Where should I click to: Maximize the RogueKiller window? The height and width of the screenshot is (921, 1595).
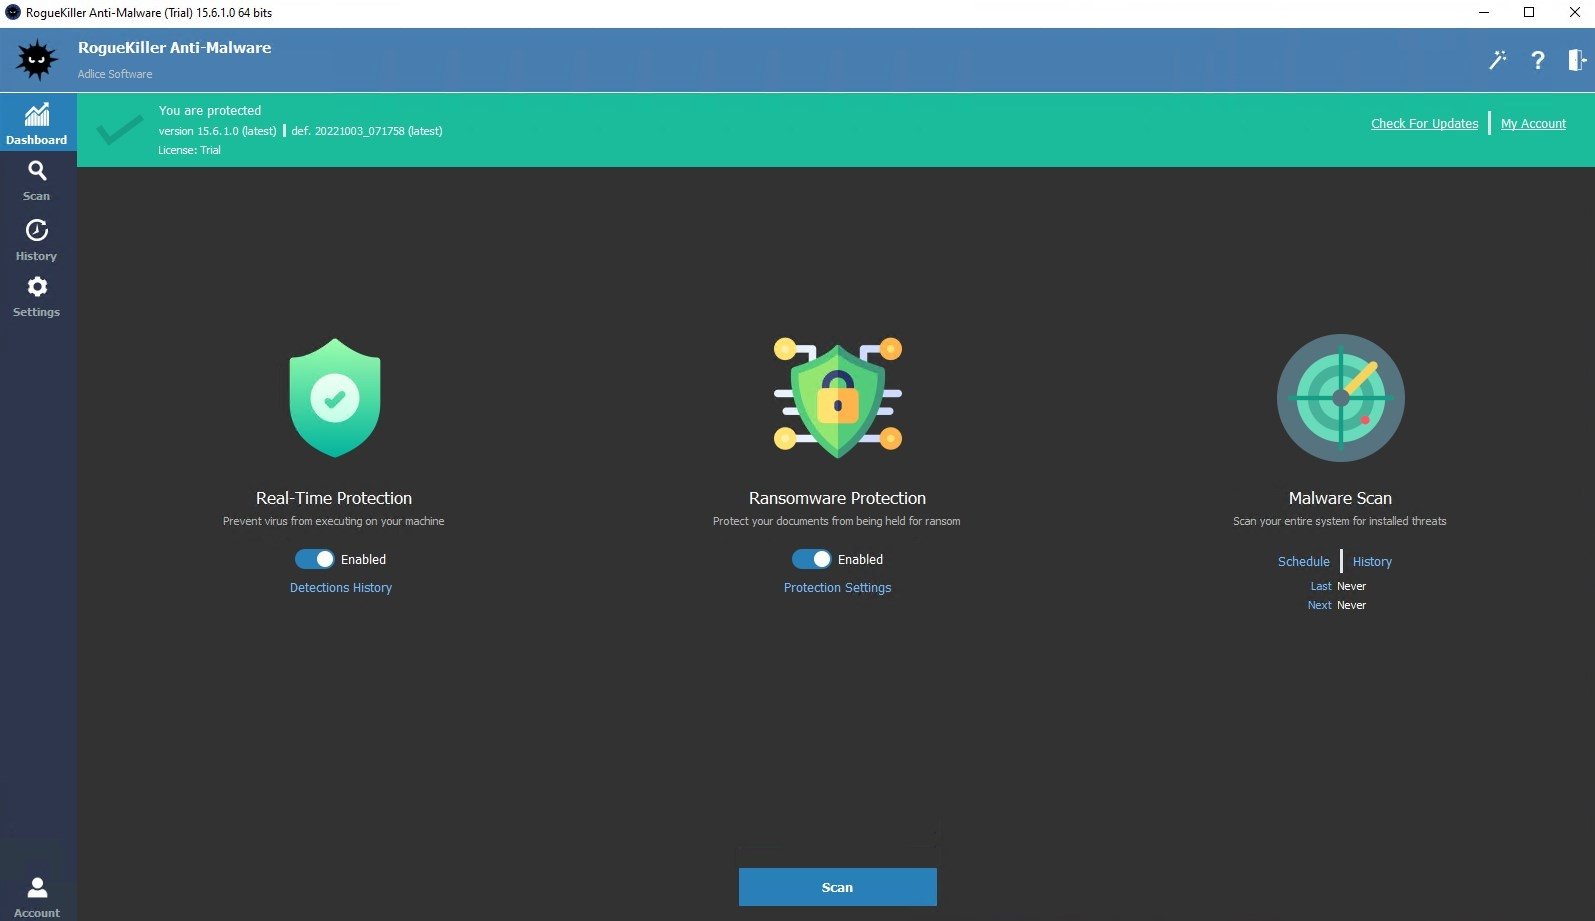coord(1529,13)
